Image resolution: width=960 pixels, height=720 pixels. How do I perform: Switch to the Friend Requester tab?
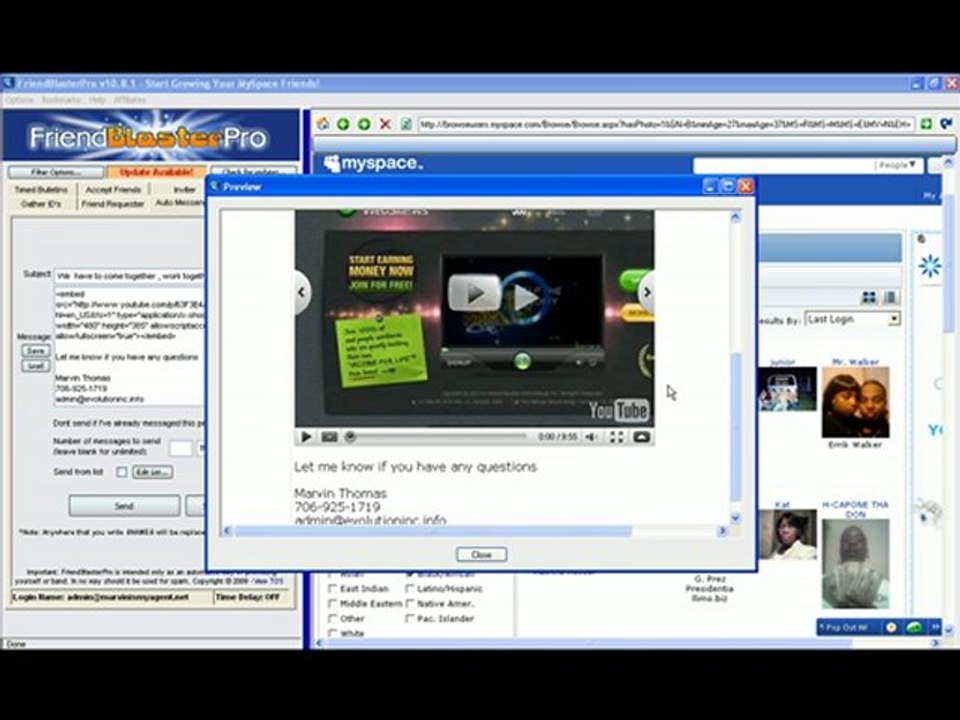[113, 204]
